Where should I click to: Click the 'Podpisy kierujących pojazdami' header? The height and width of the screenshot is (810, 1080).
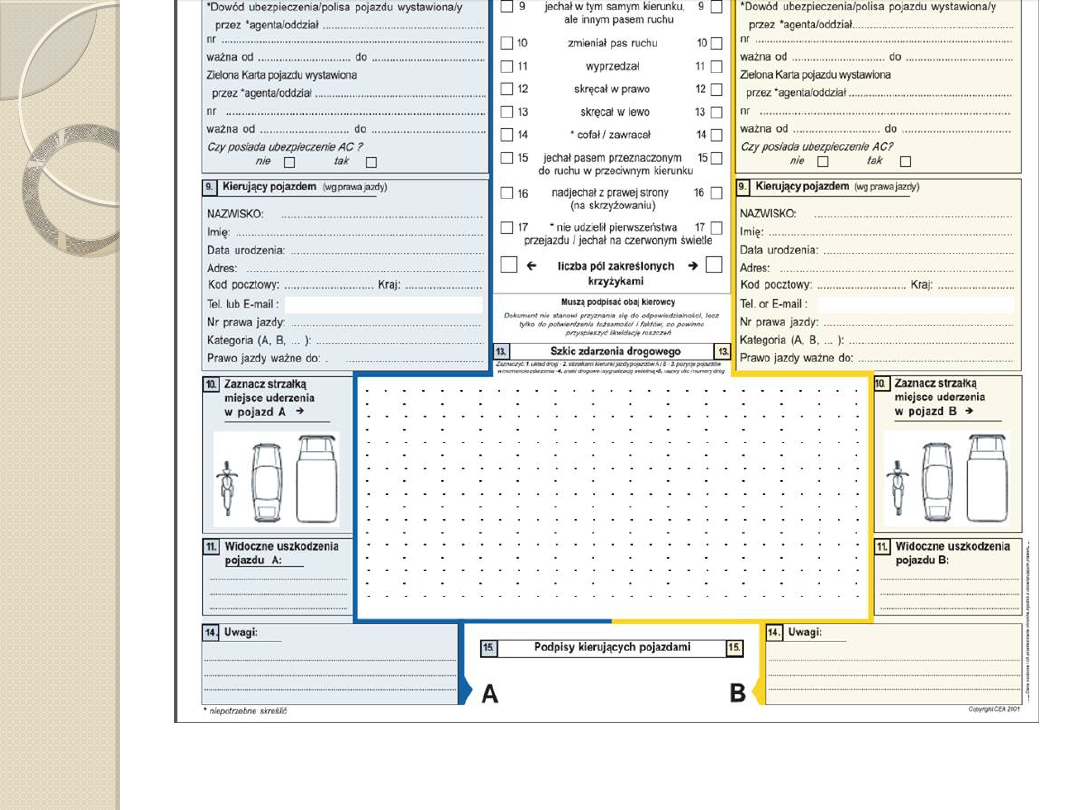612,648
